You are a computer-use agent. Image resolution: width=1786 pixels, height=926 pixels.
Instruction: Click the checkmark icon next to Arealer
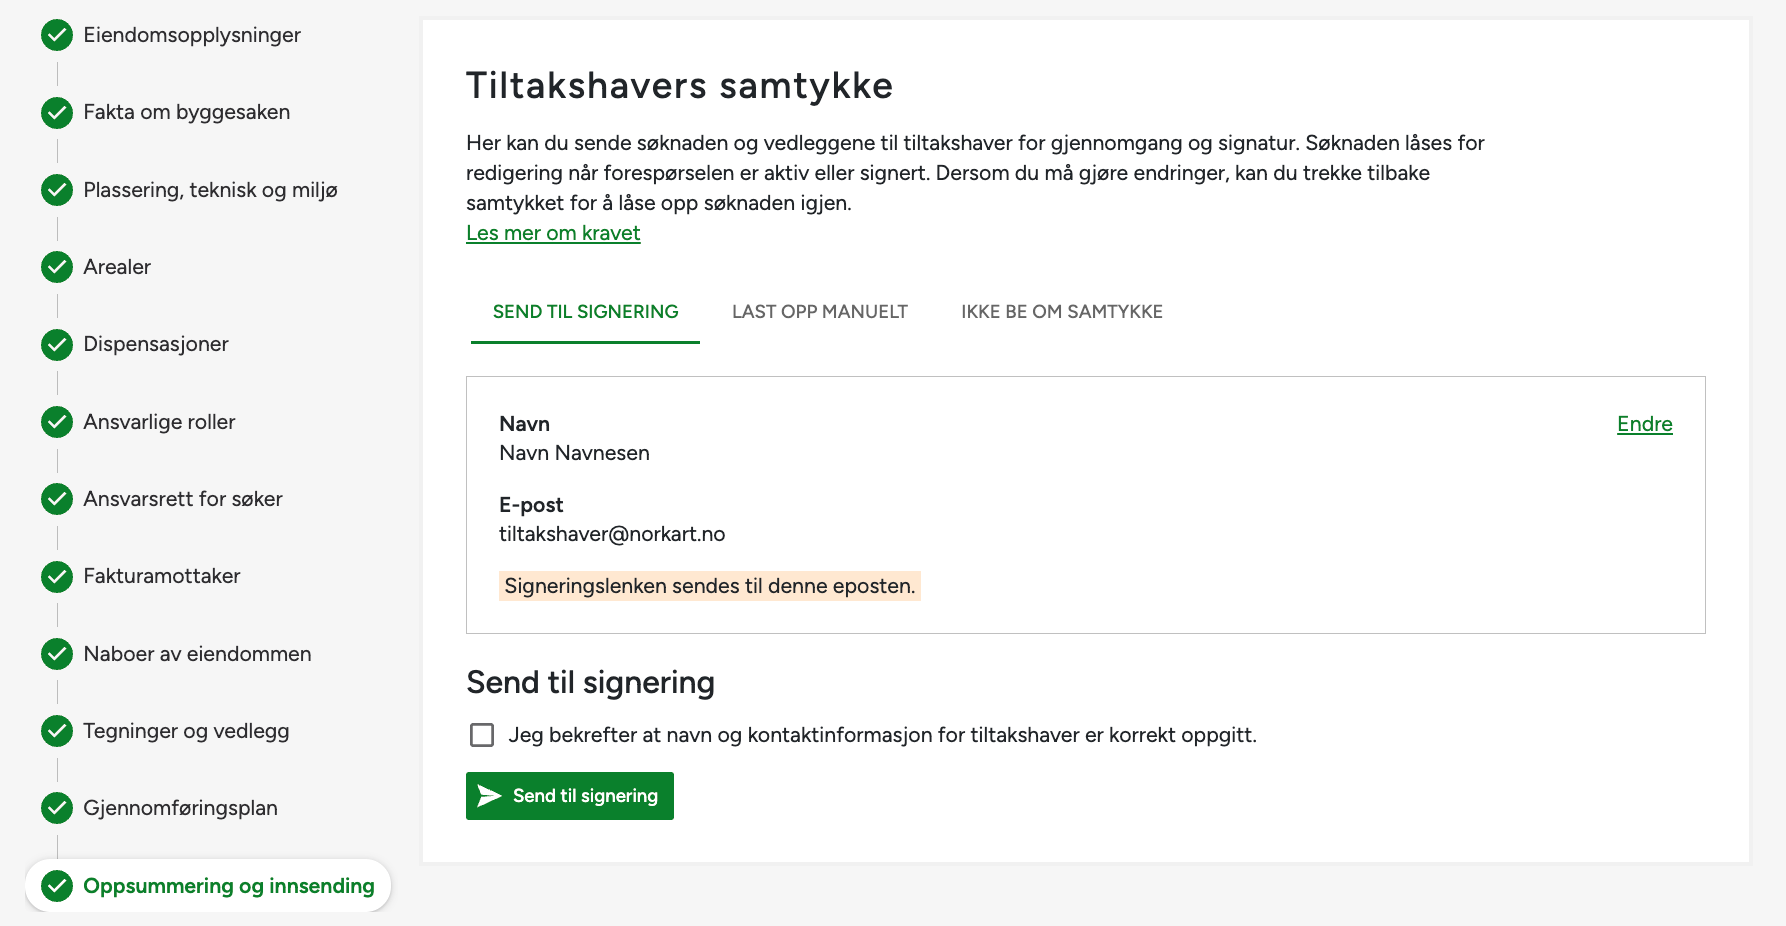click(x=57, y=267)
